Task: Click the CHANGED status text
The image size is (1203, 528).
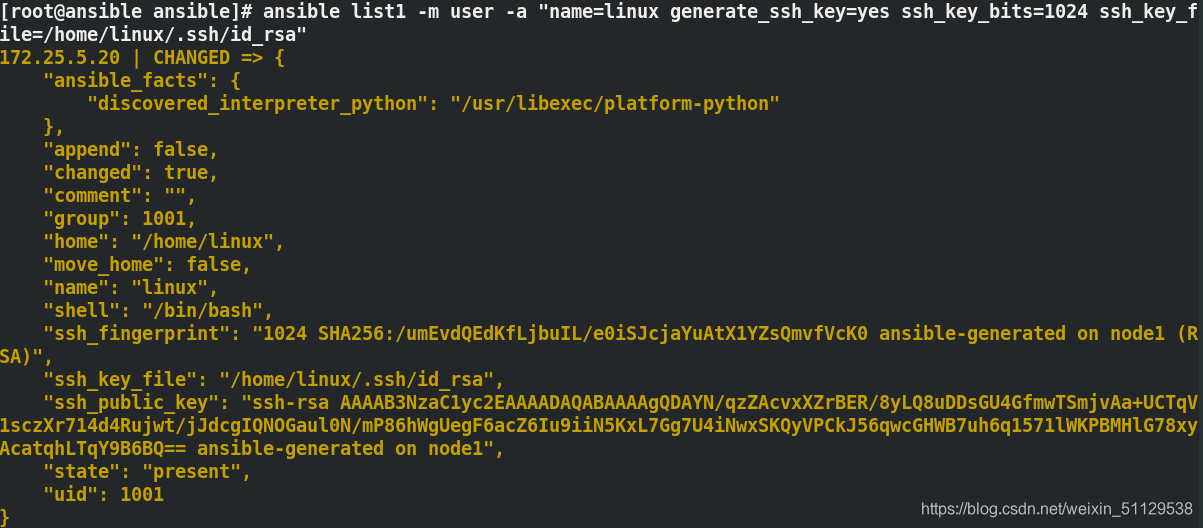Action: 191,58
